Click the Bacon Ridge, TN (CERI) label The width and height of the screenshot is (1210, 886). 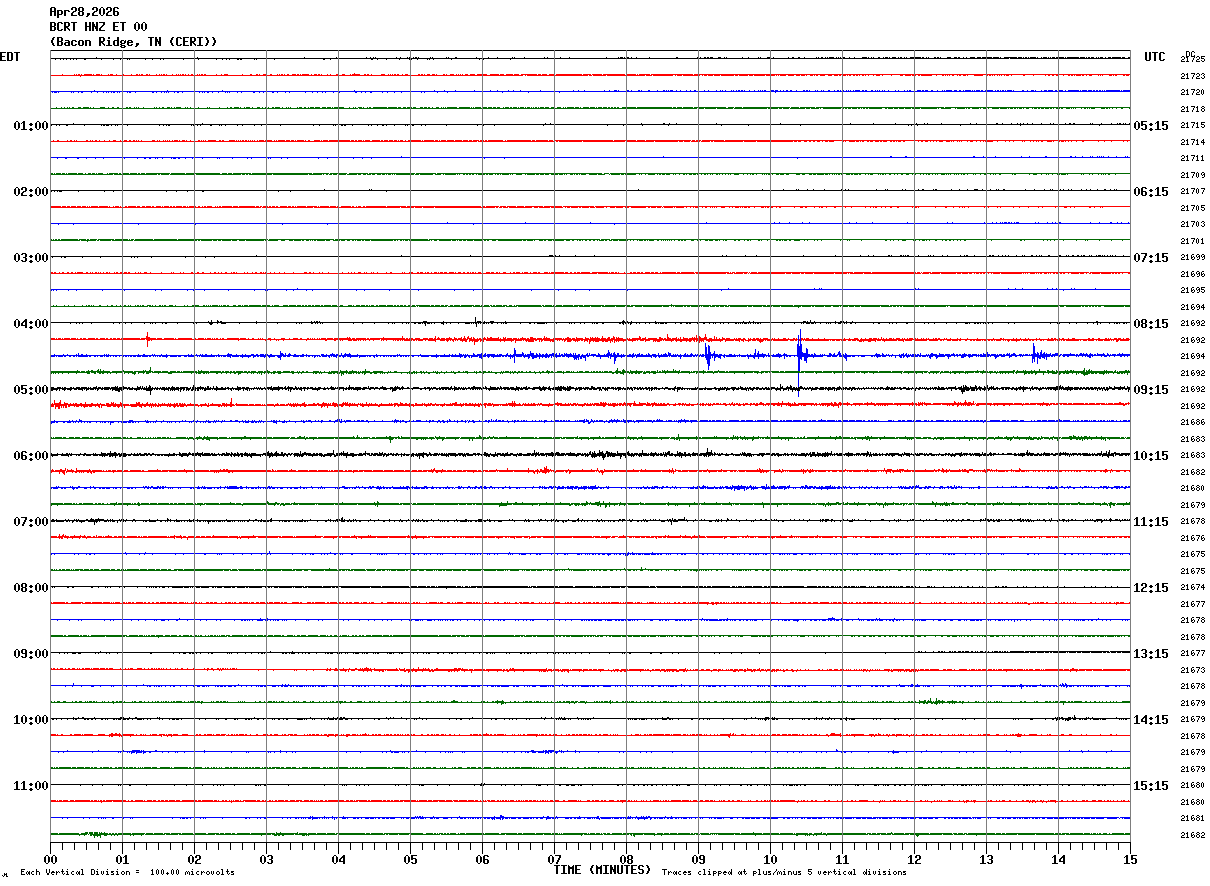pos(133,42)
